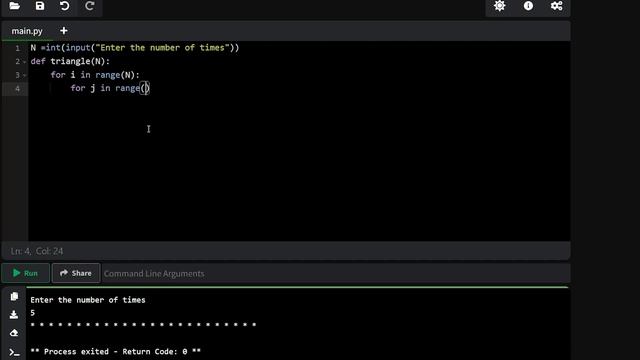This screenshot has height=360, width=640.
Task: Switch to the main.py tab
Action: coord(27,31)
